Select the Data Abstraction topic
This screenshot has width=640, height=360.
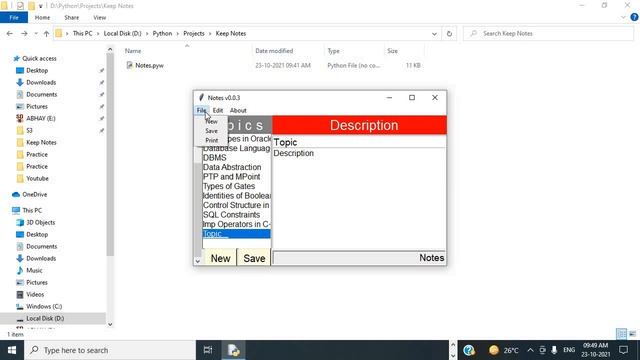236,167
